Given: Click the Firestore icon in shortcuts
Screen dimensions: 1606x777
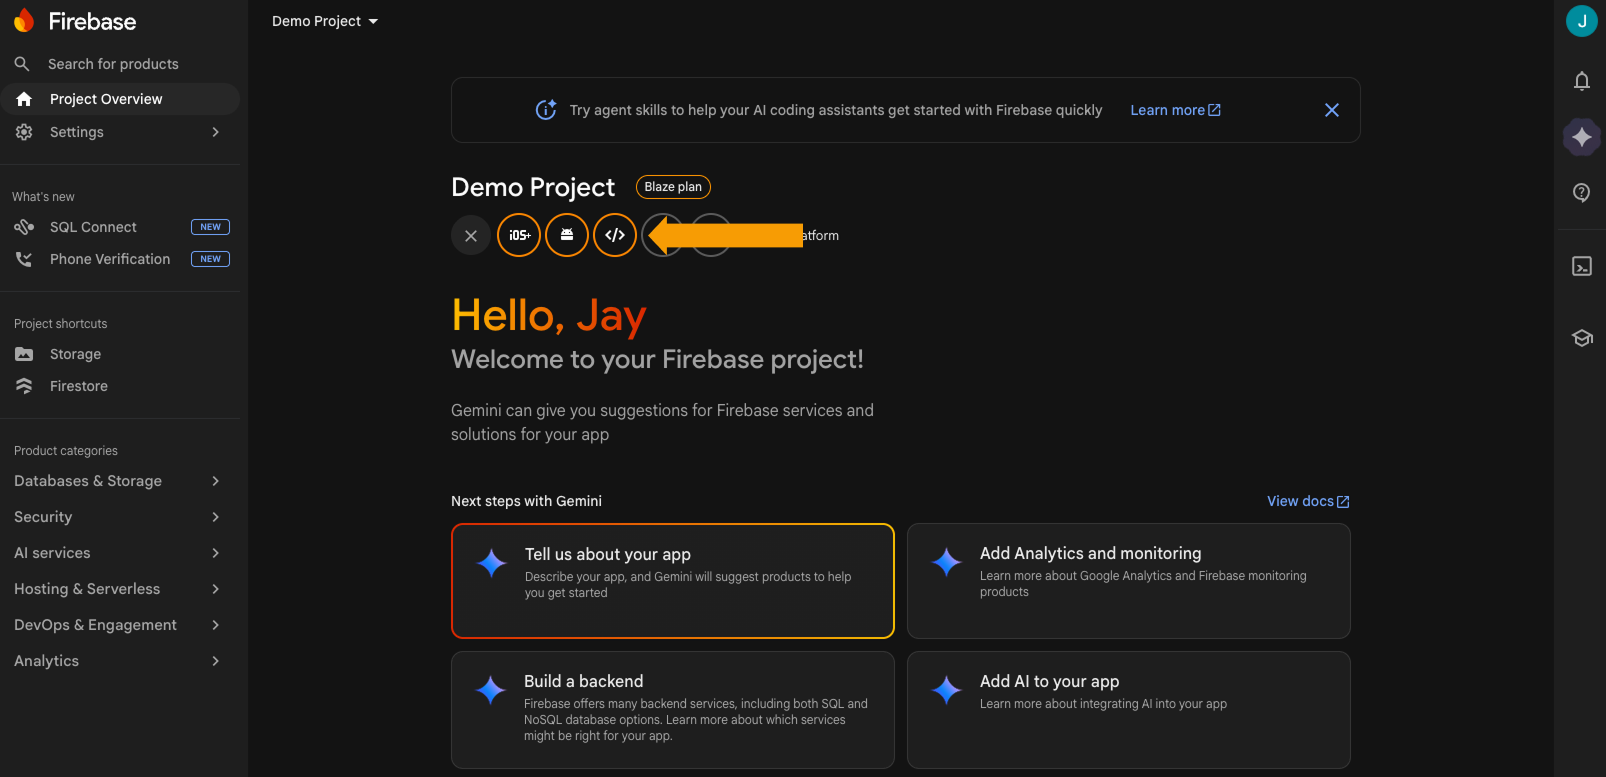Looking at the screenshot, I should [x=24, y=386].
